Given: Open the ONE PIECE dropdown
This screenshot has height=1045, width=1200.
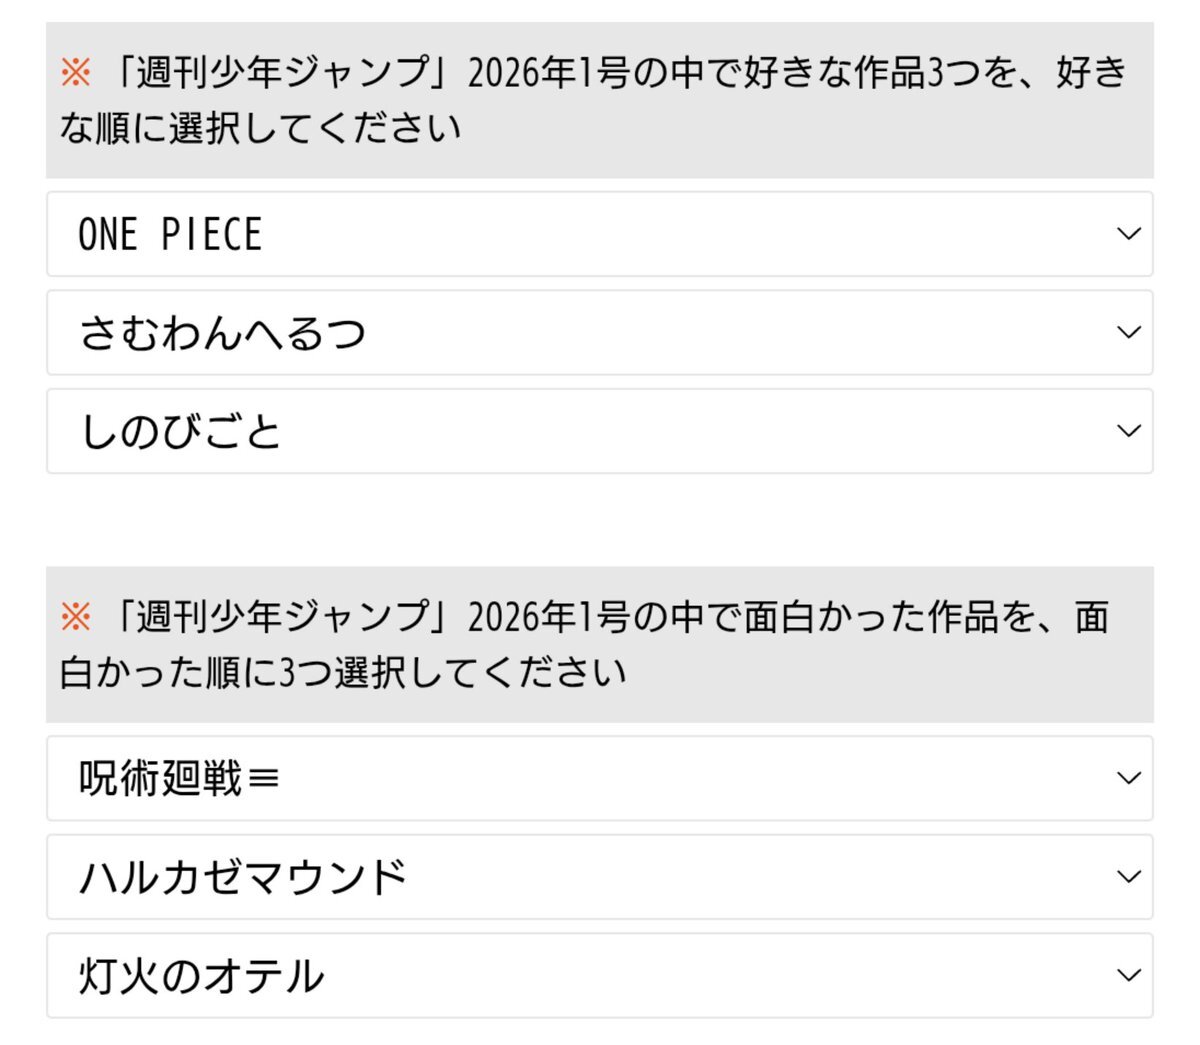Looking at the screenshot, I should 598,234.
